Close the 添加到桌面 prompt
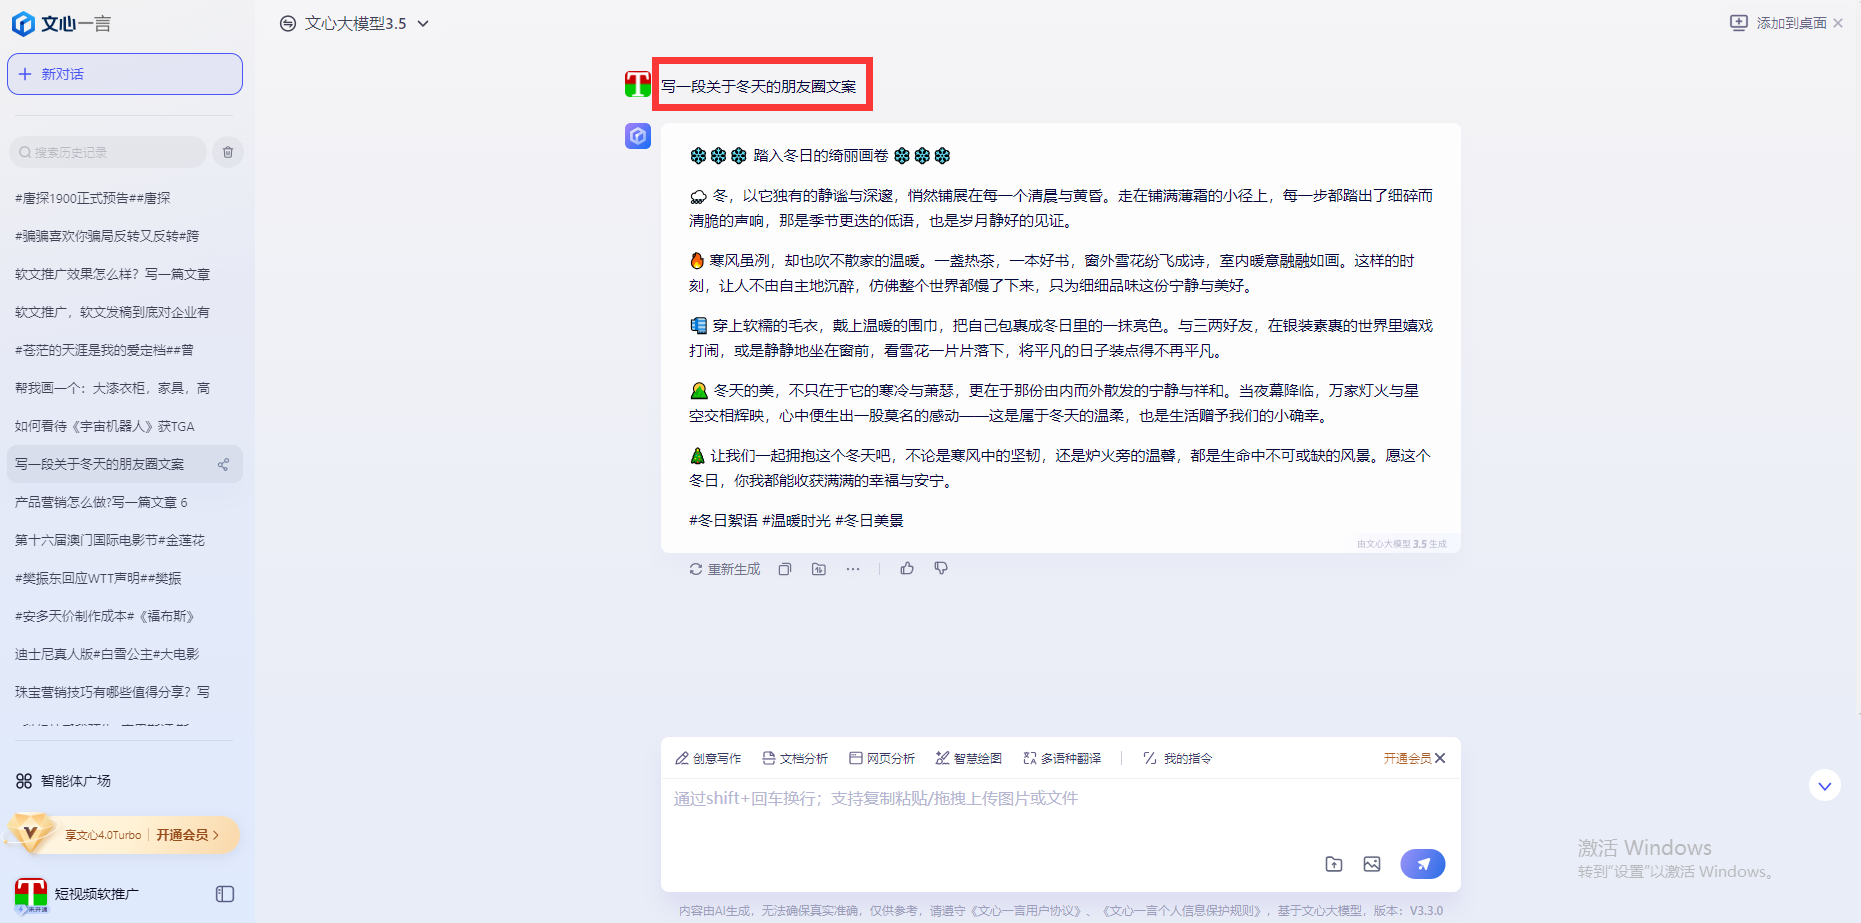Screen dimensions: 1861x923 pyautogui.click(x=1838, y=22)
